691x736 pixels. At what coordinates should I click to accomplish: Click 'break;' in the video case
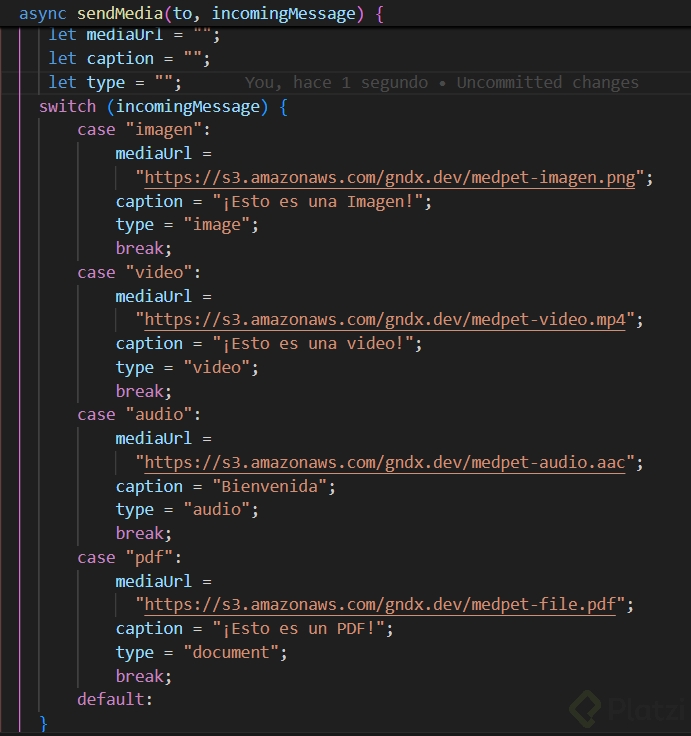(144, 391)
